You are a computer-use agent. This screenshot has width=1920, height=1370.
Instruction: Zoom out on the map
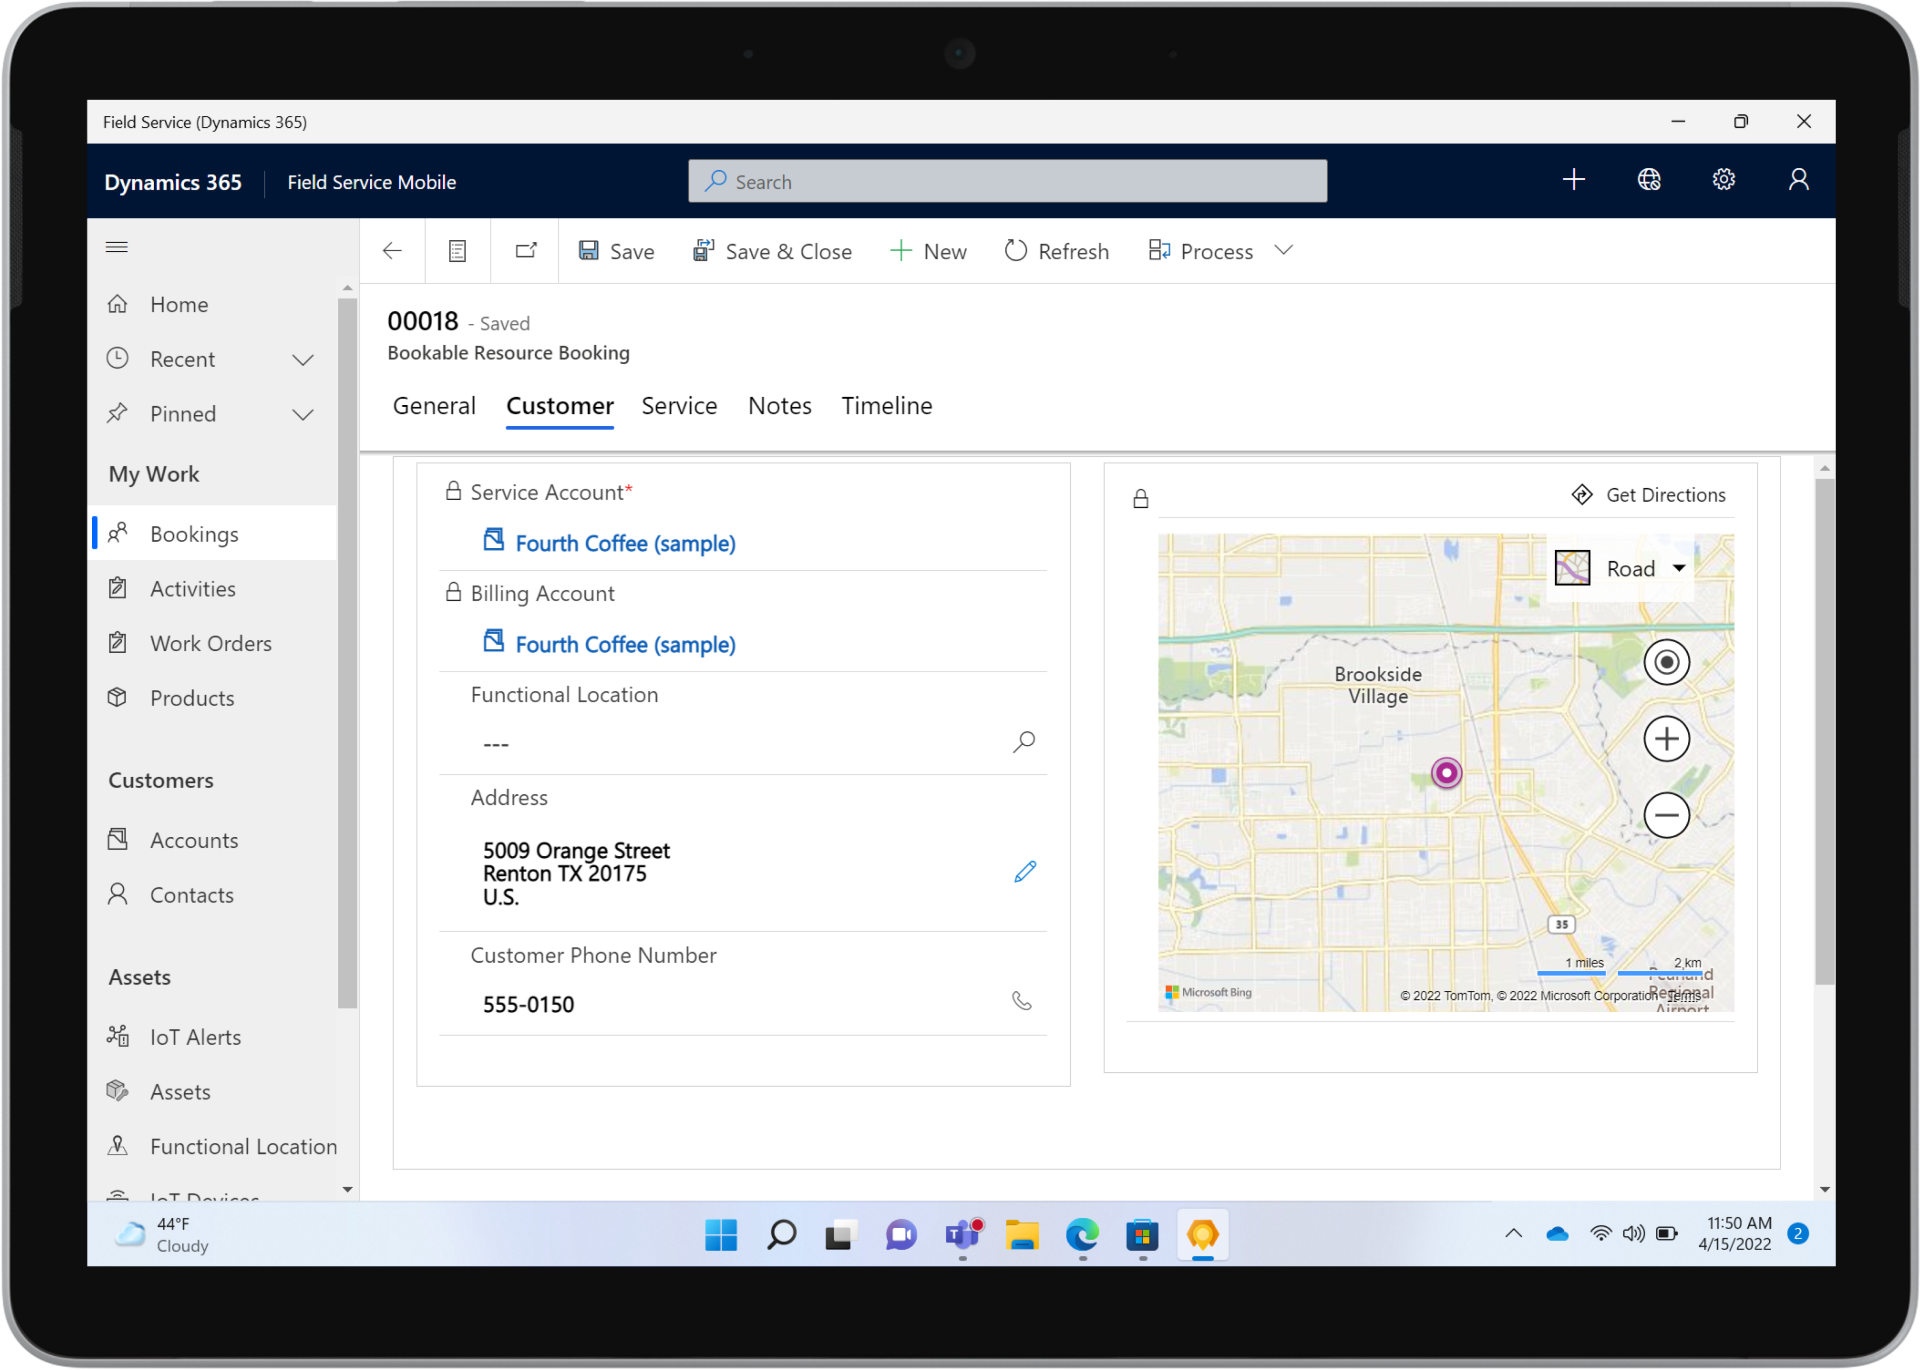pyautogui.click(x=1666, y=815)
